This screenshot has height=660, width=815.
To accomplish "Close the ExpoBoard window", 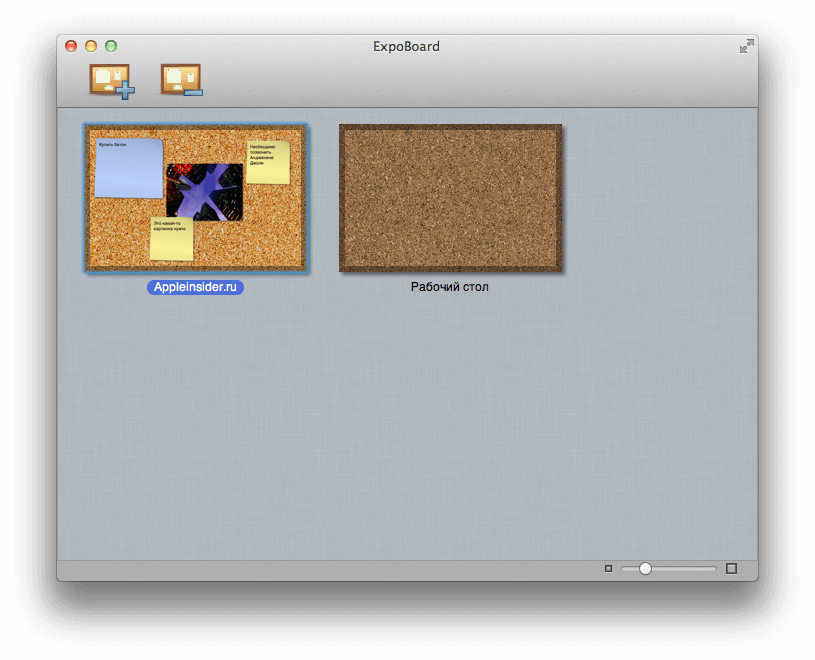I will [x=71, y=46].
